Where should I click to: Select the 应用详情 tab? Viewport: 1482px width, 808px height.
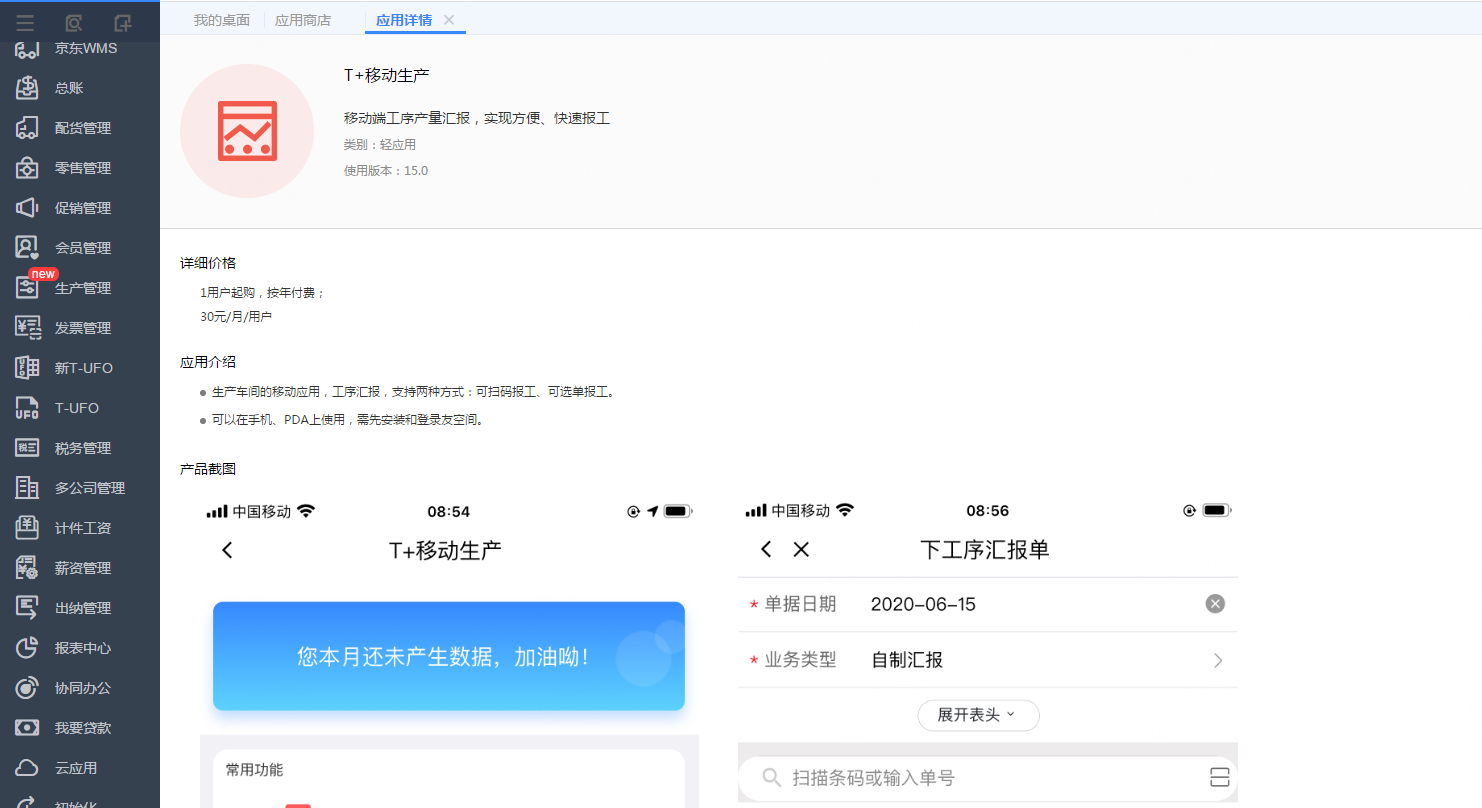pyautogui.click(x=404, y=20)
